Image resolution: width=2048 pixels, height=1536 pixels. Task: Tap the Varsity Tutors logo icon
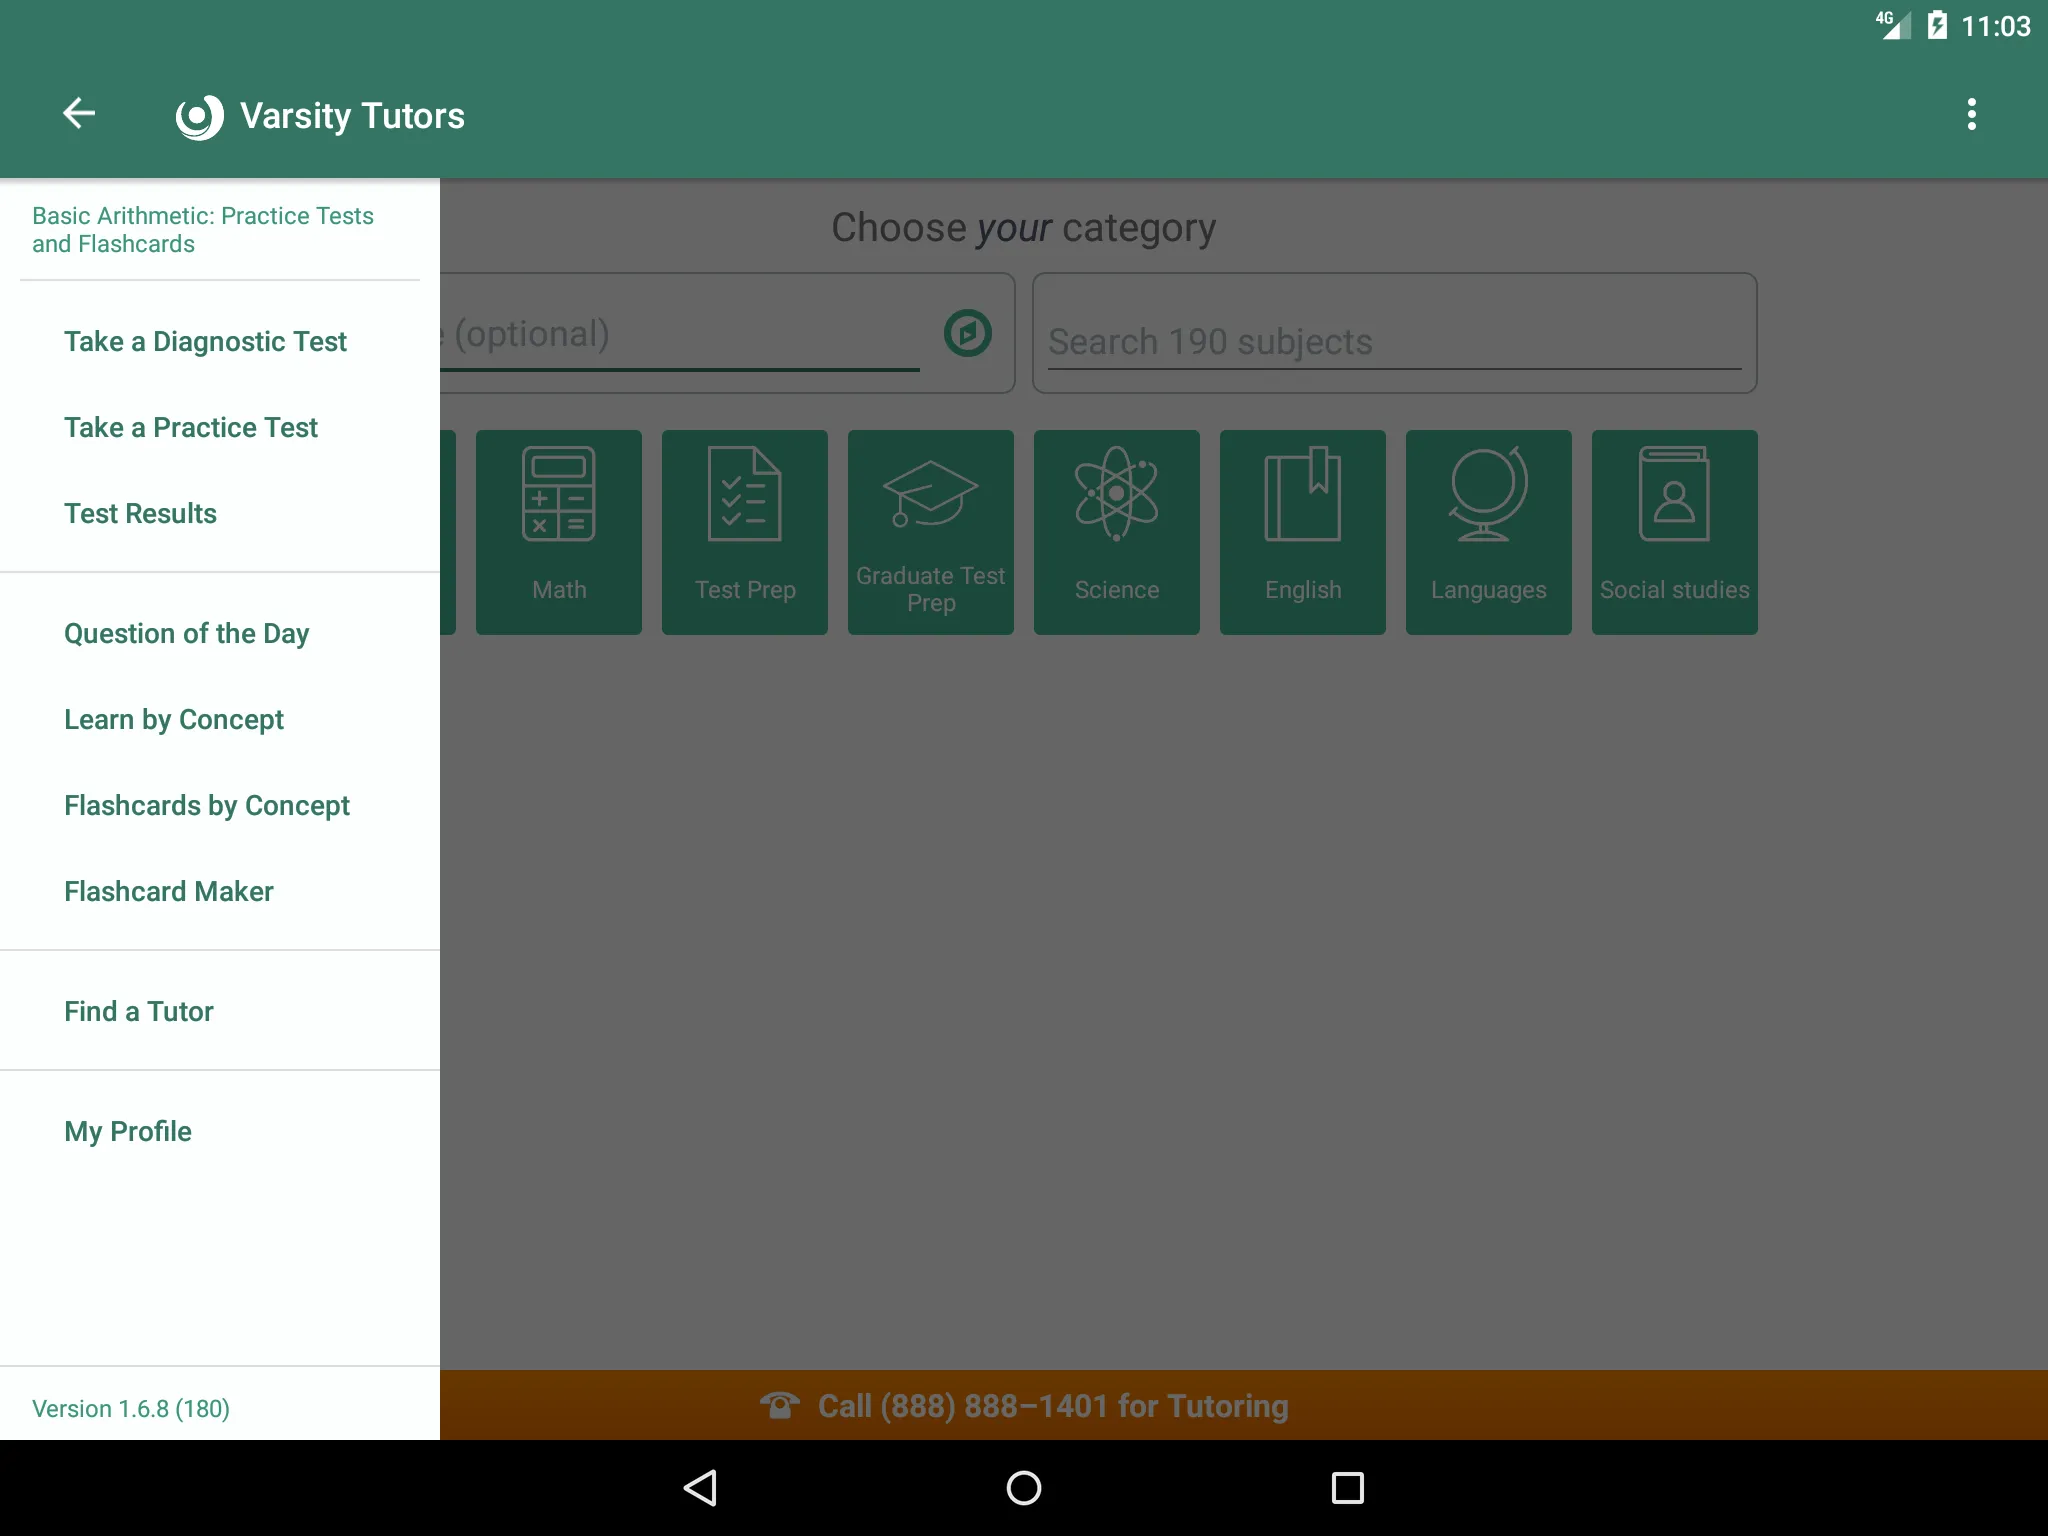[197, 115]
